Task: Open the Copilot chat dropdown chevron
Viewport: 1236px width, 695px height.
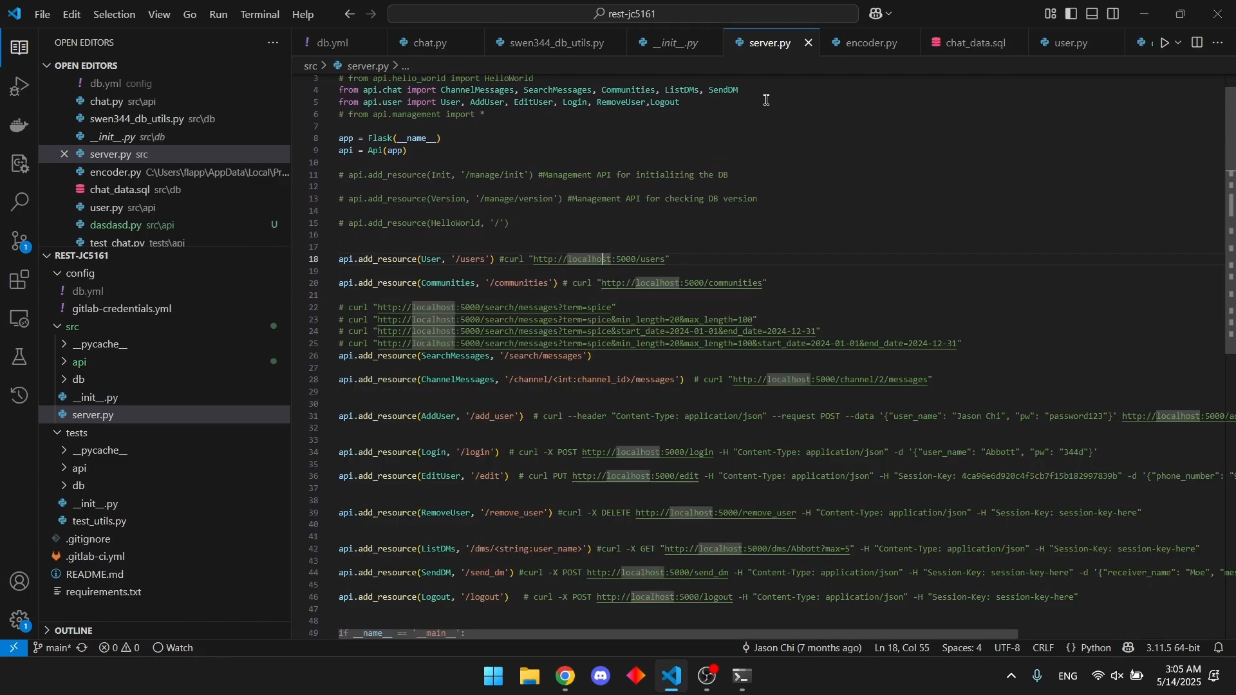Action: [x=889, y=14]
